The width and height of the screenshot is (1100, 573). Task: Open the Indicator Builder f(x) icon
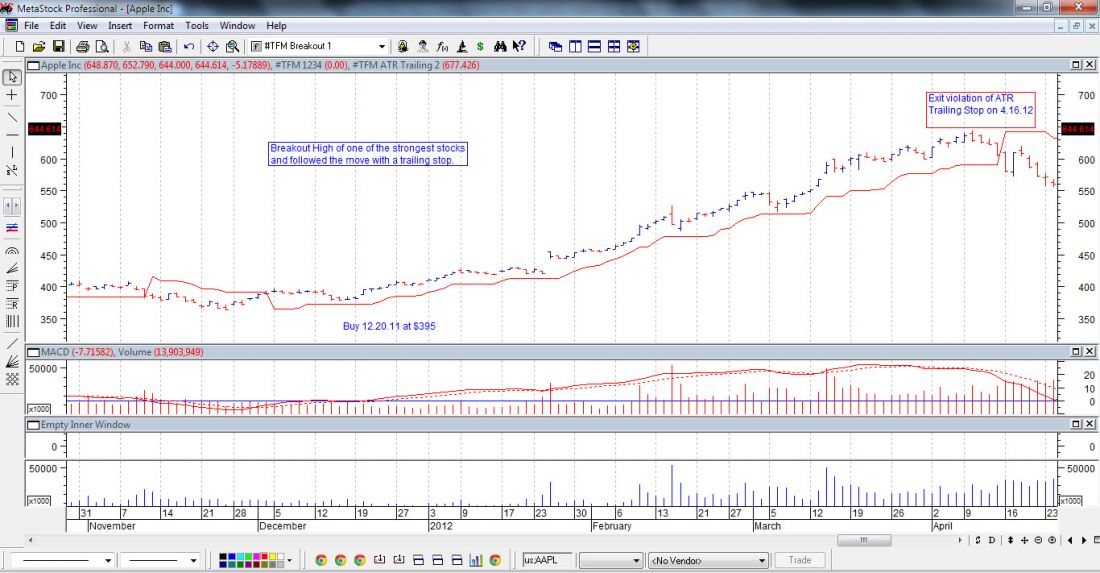[x=442, y=46]
